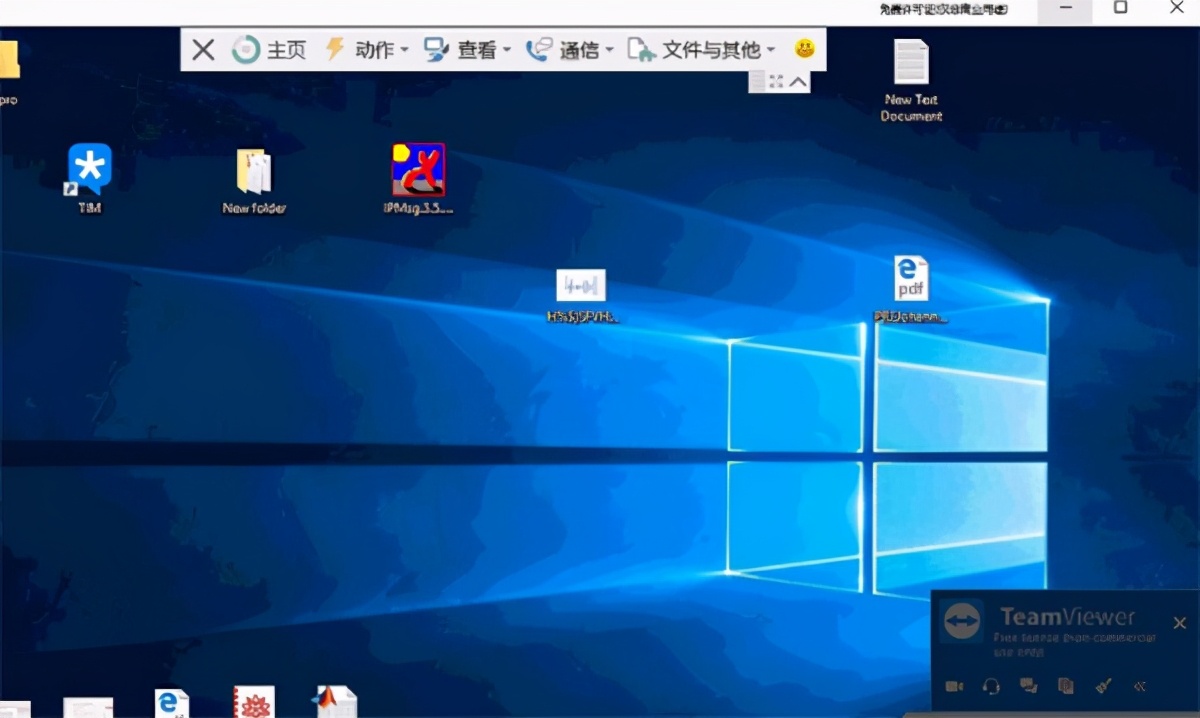The image size is (1200, 718).
Task: Start a video call from the TeamViewer panel
Action: [953, 687]
